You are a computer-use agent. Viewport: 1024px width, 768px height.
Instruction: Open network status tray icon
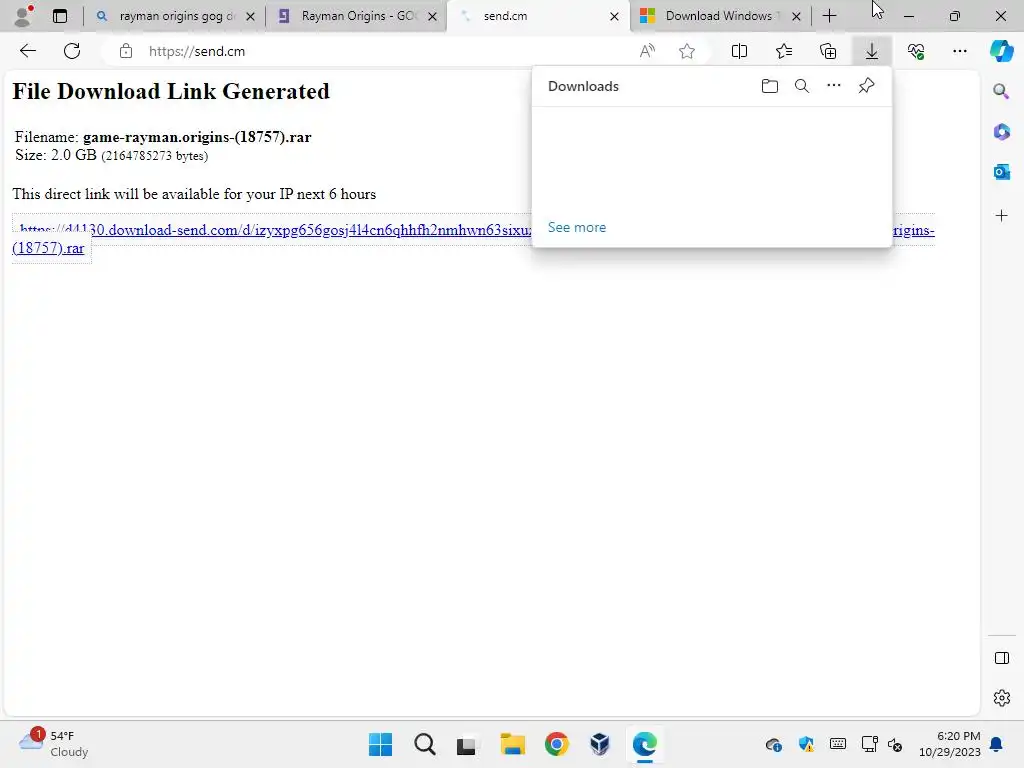pyautogui.click(x=869, y=744)
